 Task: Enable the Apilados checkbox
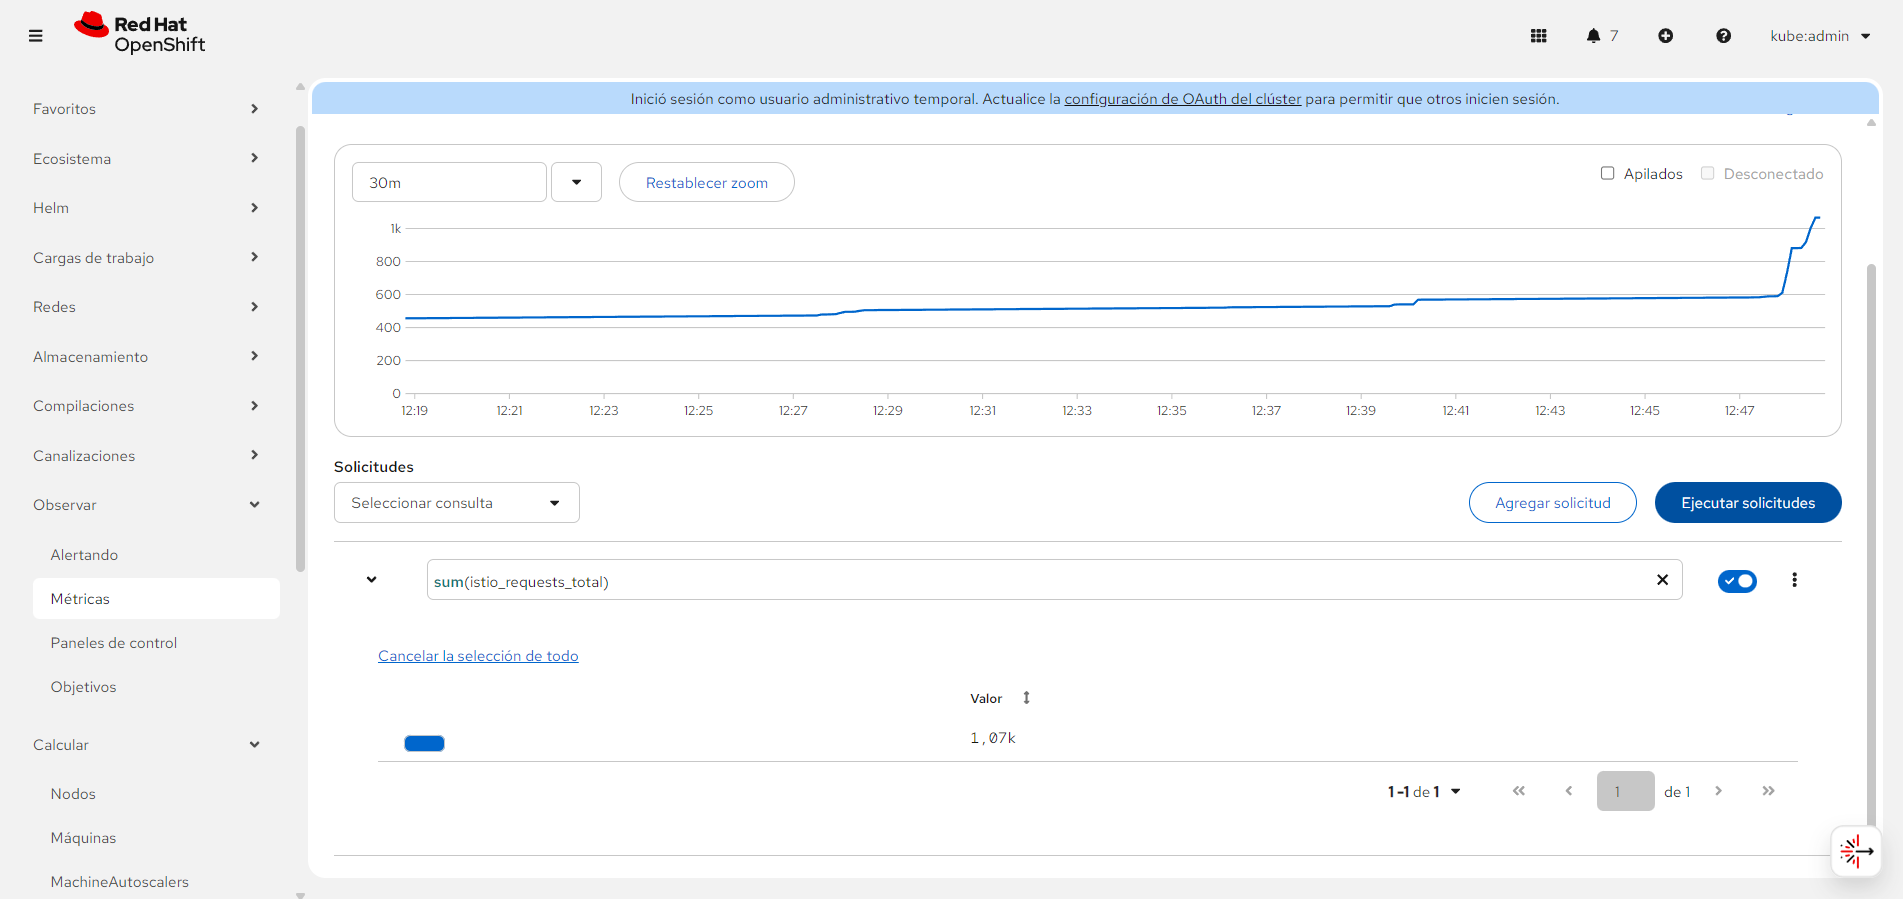click(x=1608, y=174)
